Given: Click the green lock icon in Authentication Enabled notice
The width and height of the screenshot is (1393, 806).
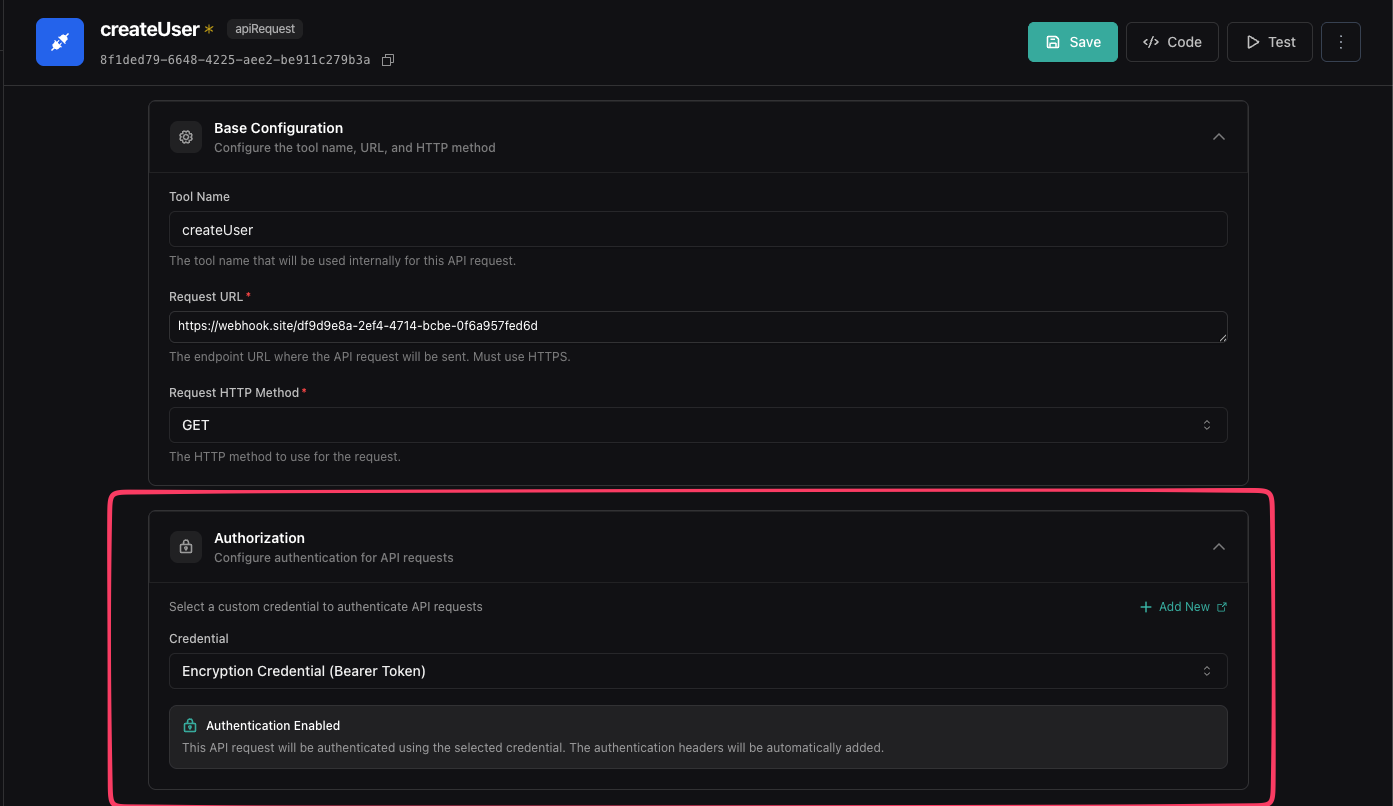Looking at the screenshot, I should pyautogui.click(x=189, y=725).
